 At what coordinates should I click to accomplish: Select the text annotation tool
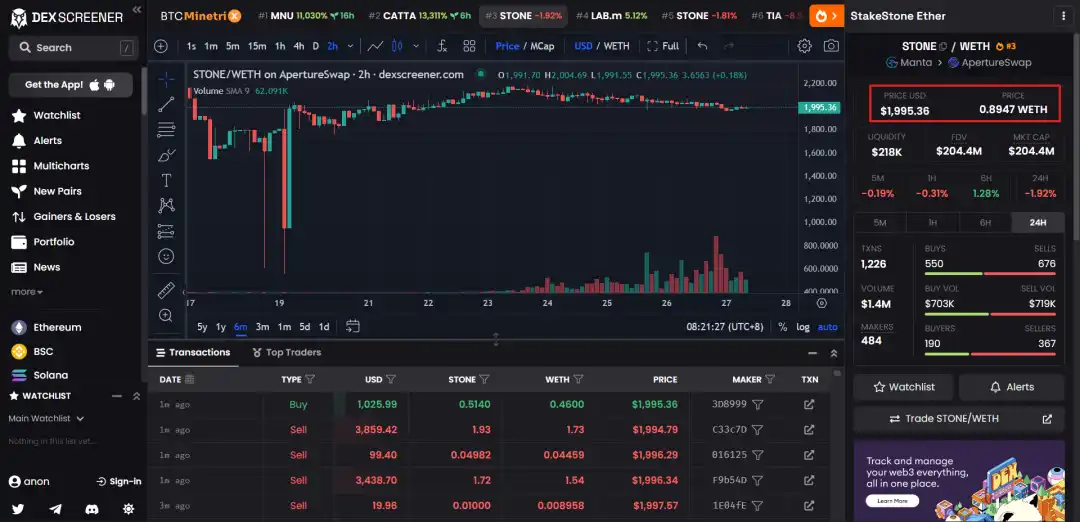pyautogui.click(x=166, y=181)
